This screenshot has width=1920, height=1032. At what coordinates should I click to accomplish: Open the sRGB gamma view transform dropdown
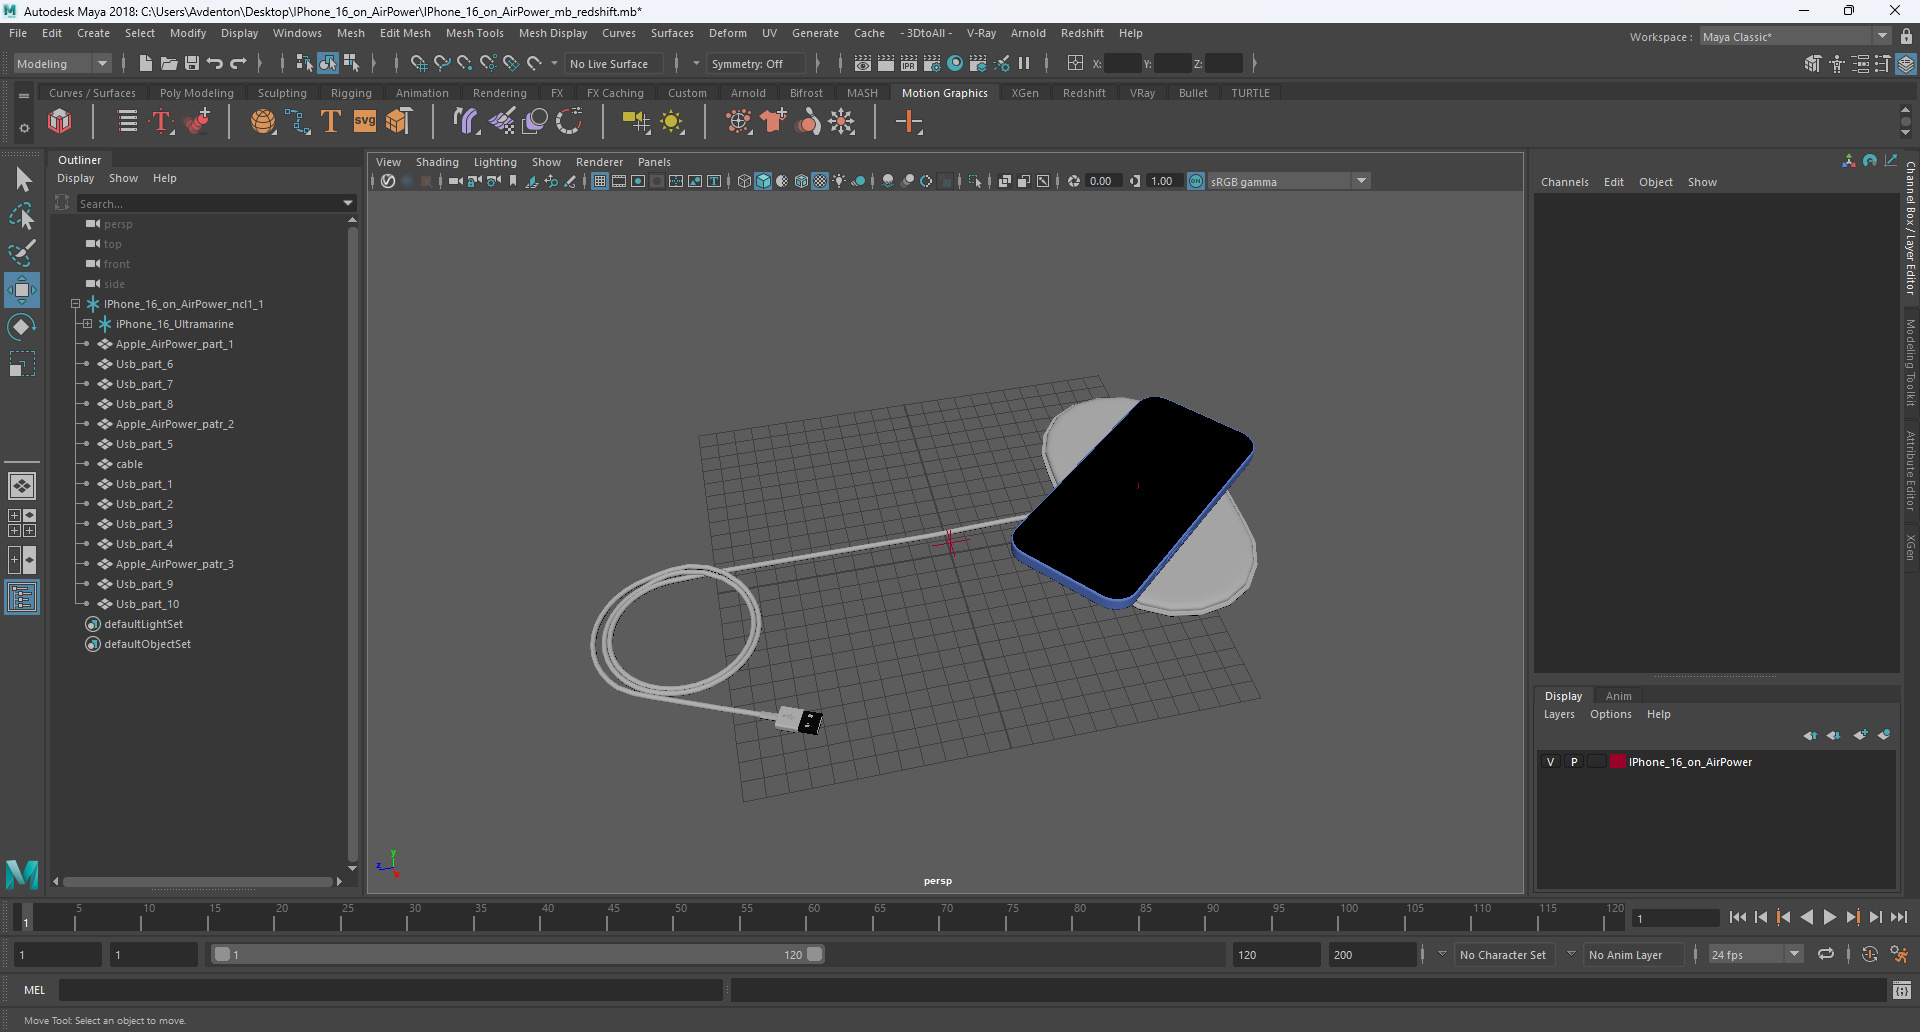click(1288, 181)
